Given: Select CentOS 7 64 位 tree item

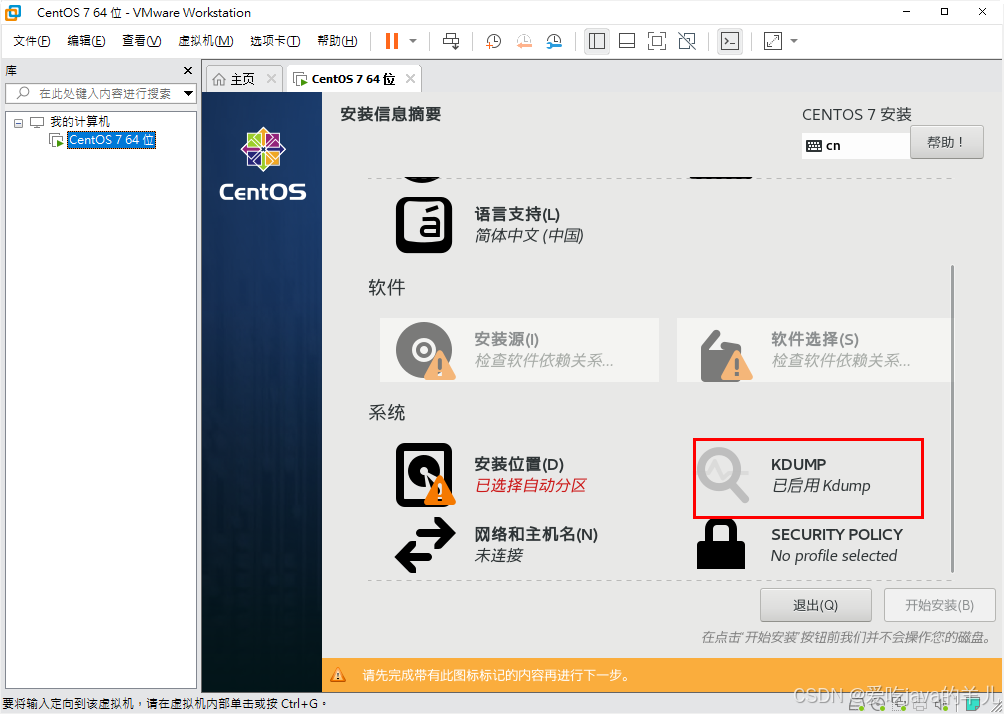Looking at the screenshot, I should [111, 140].
